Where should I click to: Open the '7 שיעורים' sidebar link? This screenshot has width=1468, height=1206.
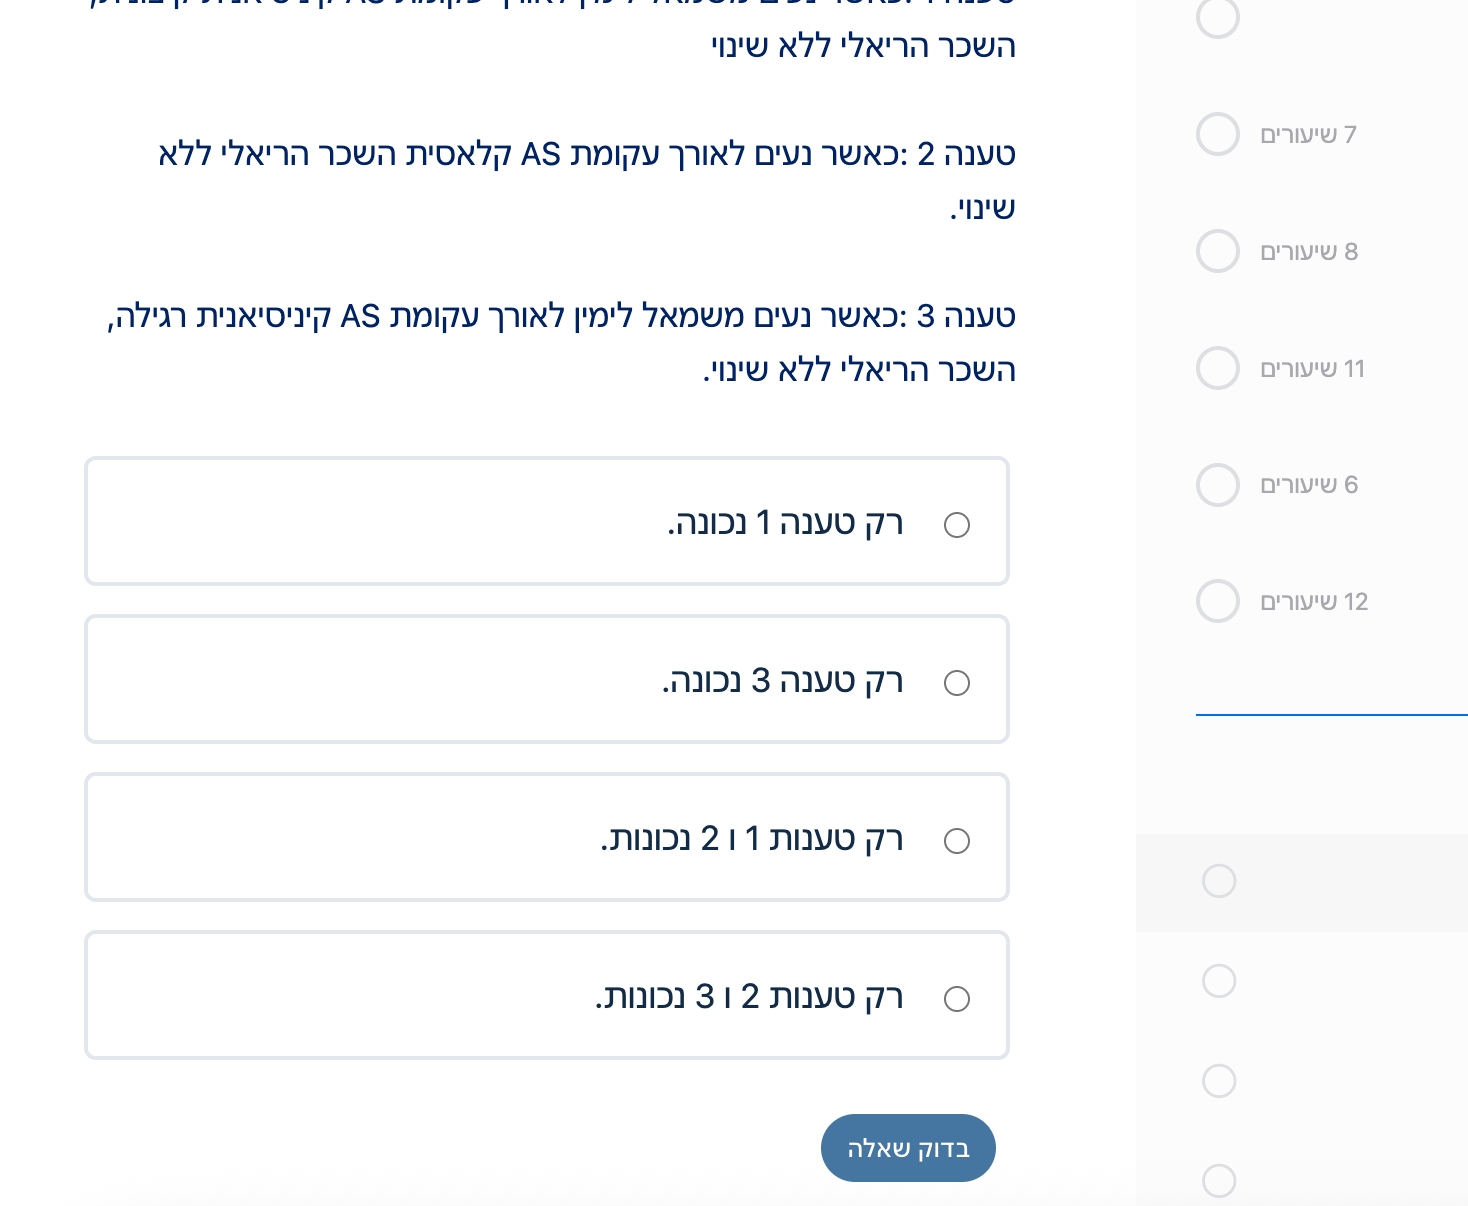point(1308,135)
